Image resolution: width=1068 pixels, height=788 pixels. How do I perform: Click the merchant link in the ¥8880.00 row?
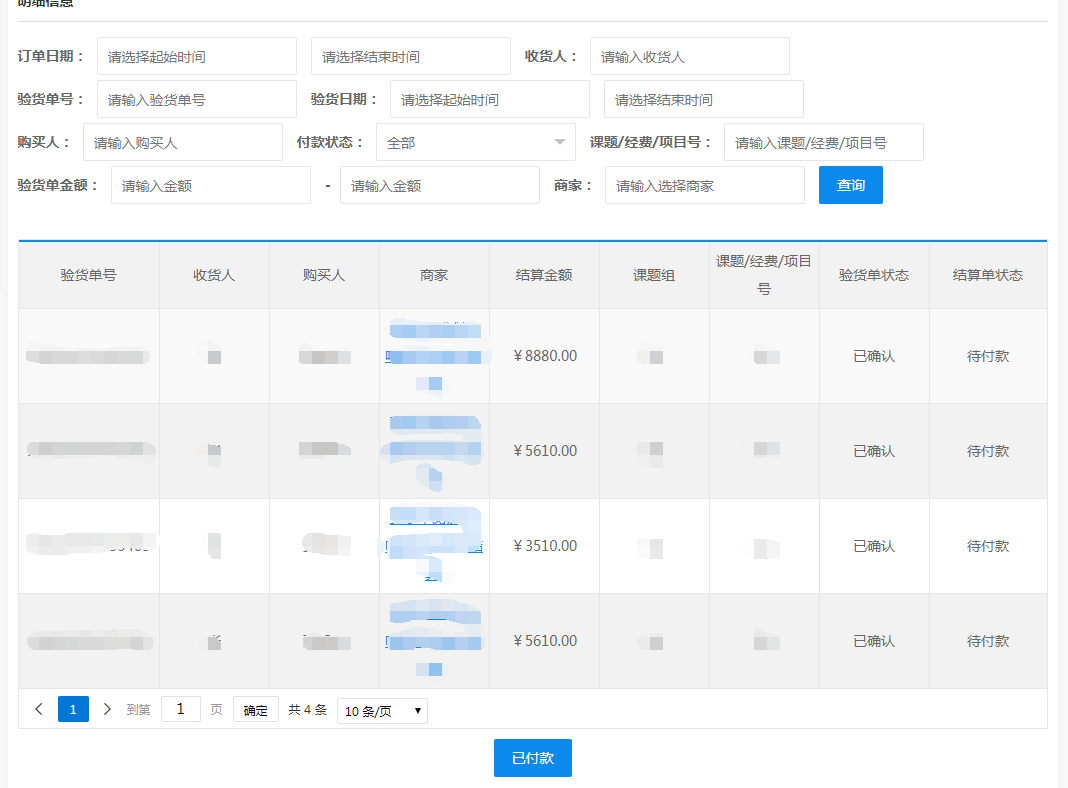point(433,356)
